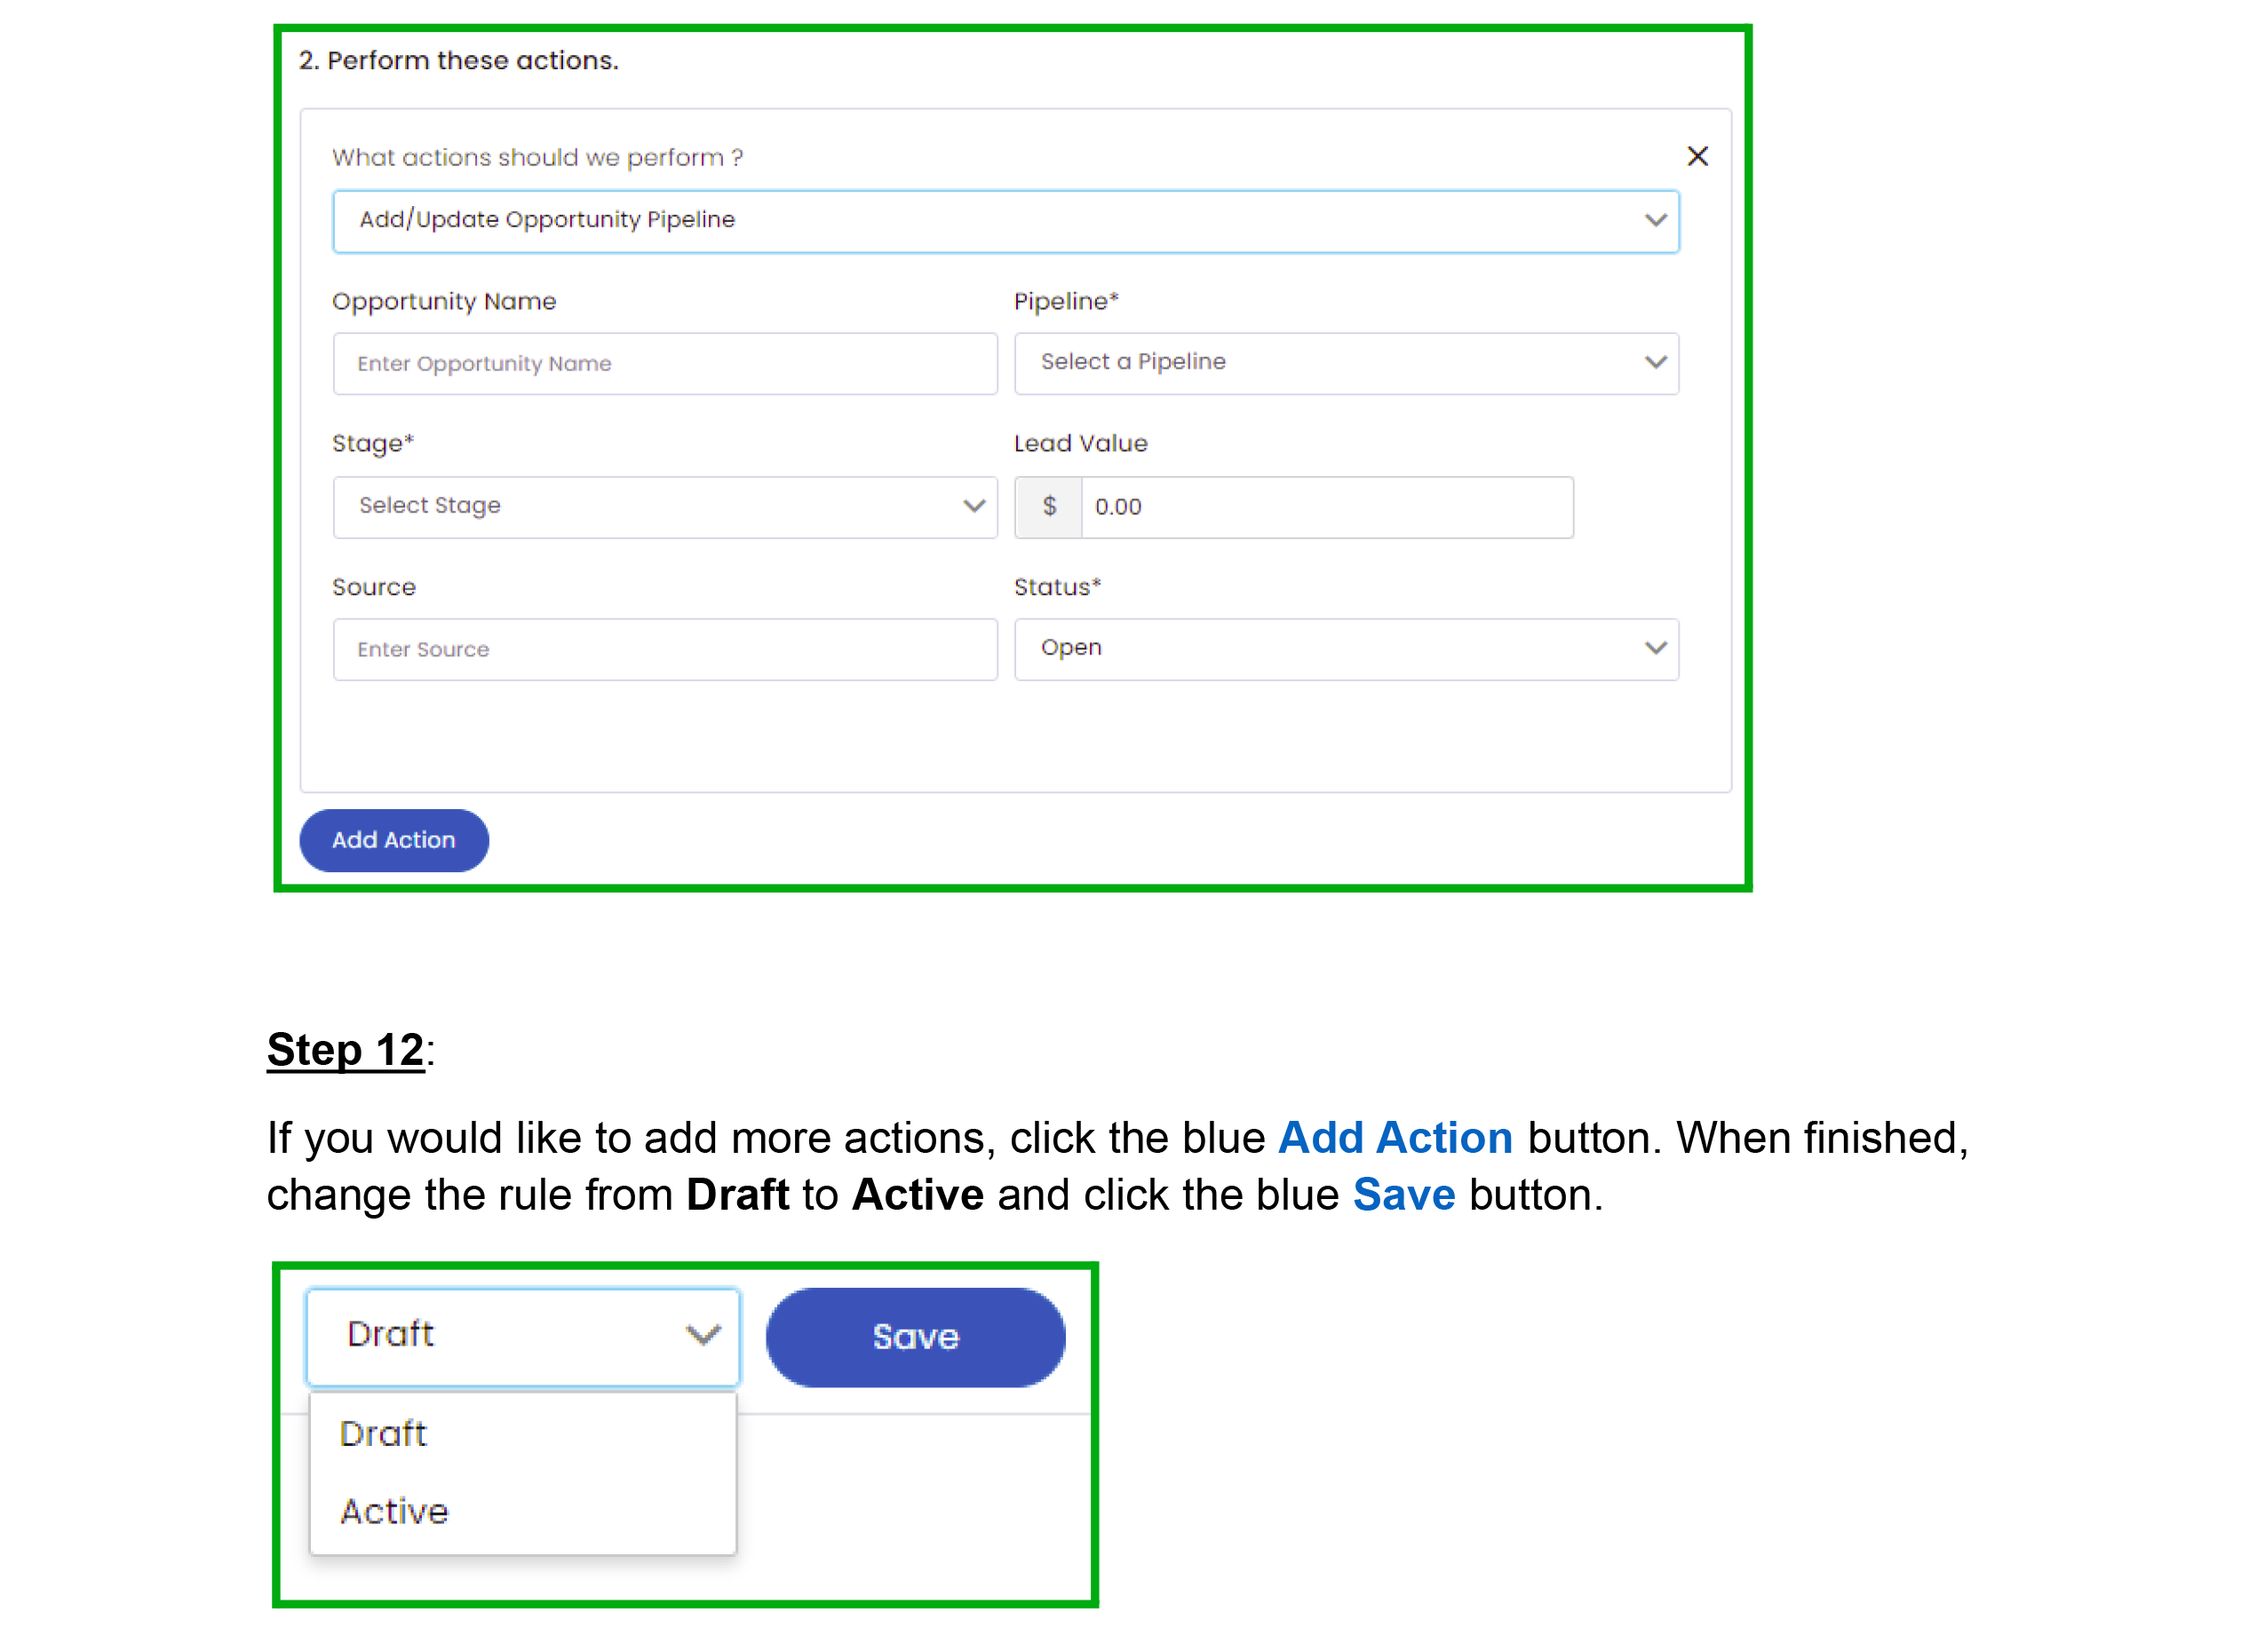Click the Step 12 heading text
Image resolution: width=2265 pixels, height=1652 pixels.
click(x=345, y=1050)
